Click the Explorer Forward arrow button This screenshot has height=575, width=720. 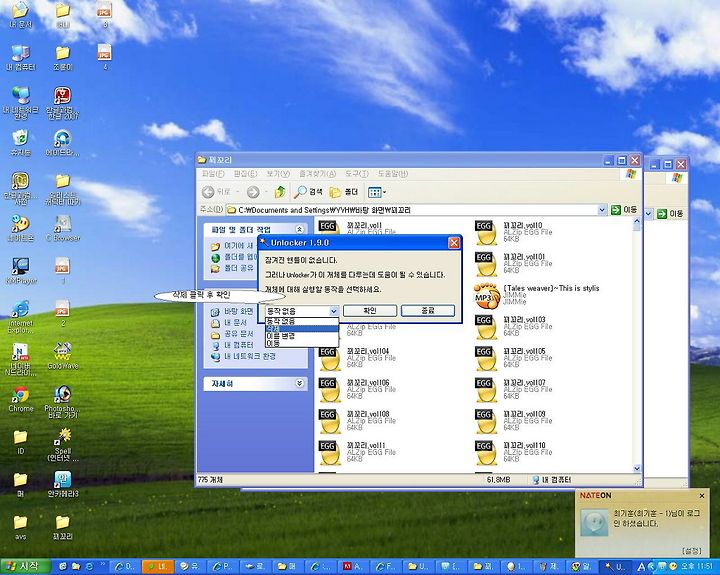pyautogui.click(x=253, y=192)
